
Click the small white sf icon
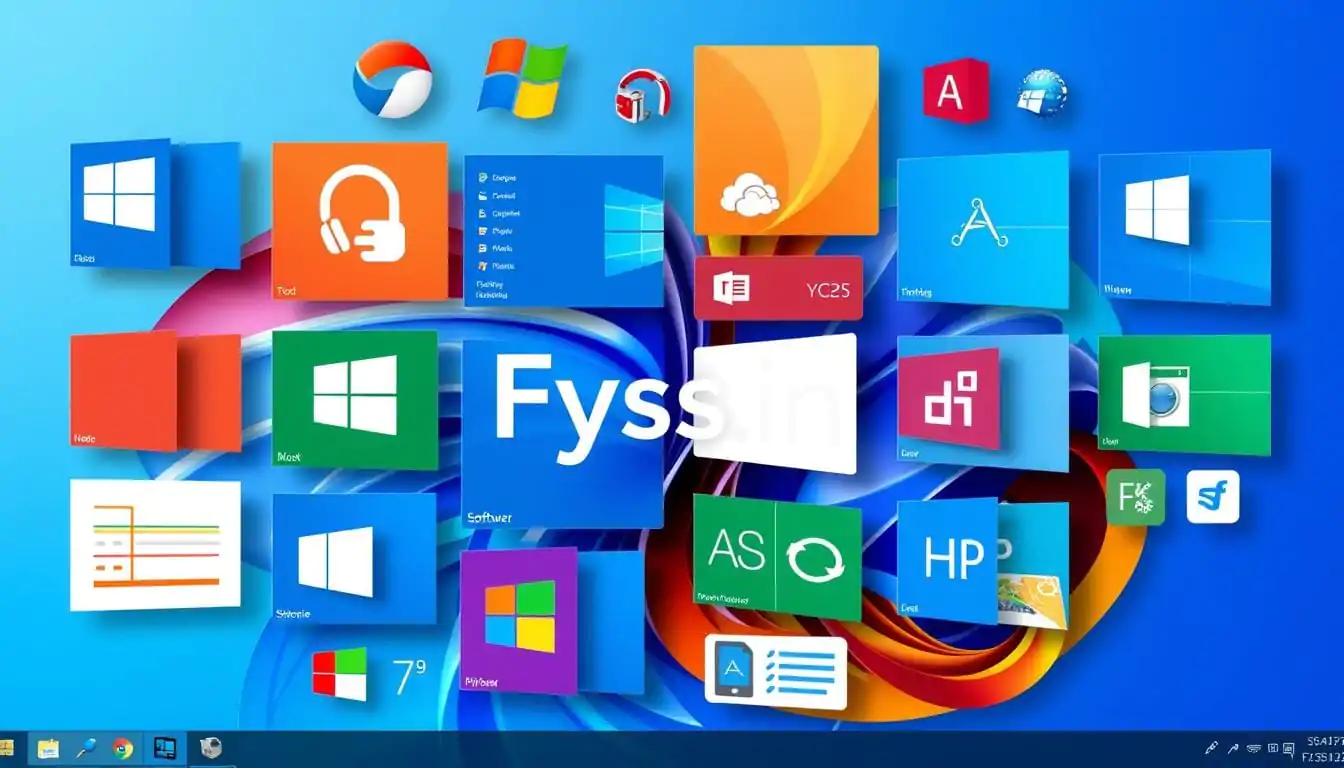1213,497
